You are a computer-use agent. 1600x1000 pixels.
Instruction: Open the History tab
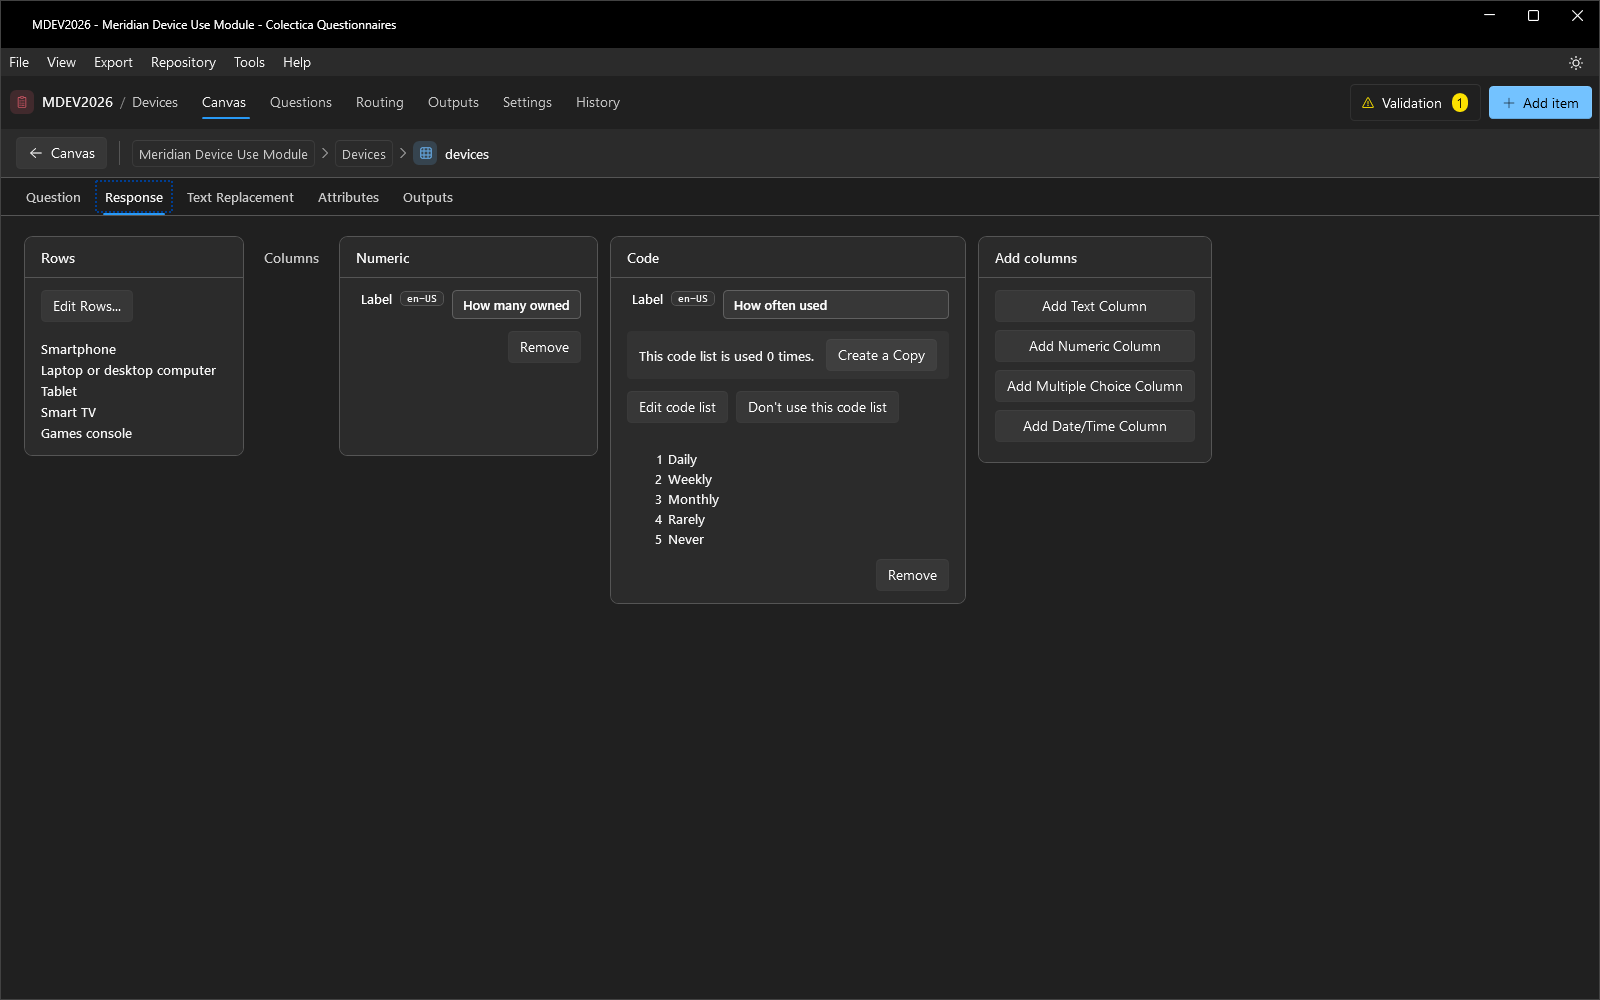(x=598, y=102)
